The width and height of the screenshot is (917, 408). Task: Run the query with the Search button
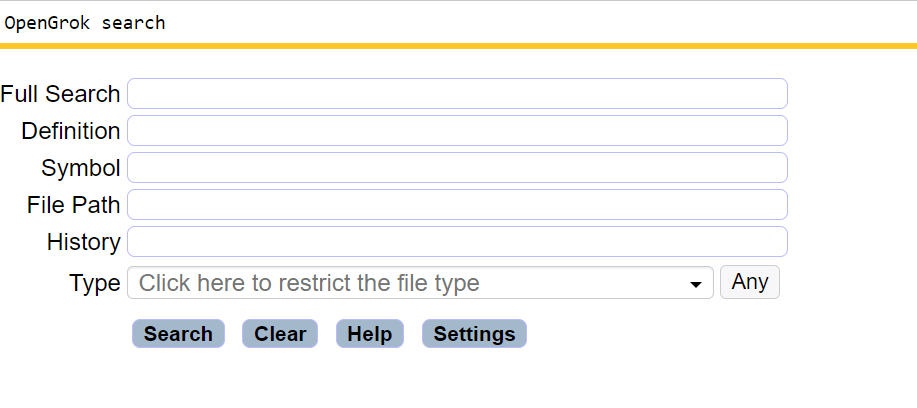click(178, 334)
